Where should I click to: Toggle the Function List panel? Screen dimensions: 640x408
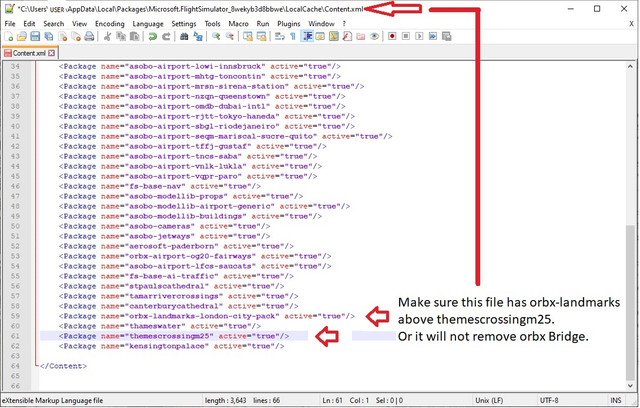[347, 37]
